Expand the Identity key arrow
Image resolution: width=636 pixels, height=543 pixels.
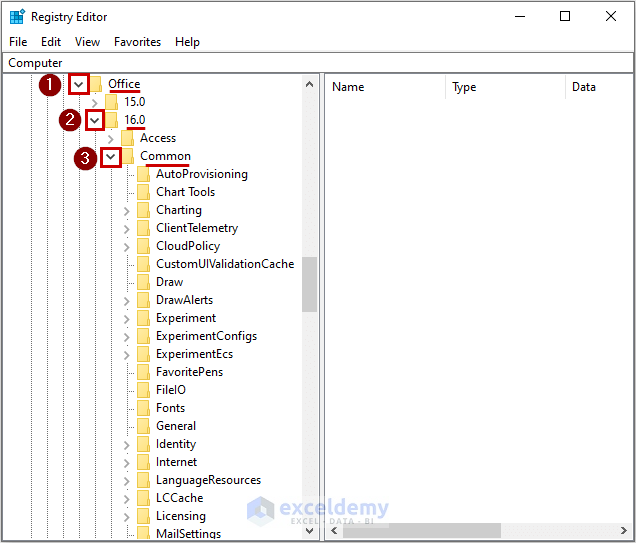click(x=127, y=445)
